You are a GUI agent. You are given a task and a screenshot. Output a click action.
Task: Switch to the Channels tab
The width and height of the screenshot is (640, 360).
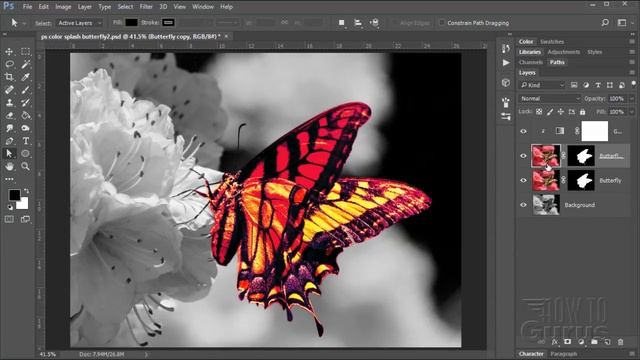531,62
